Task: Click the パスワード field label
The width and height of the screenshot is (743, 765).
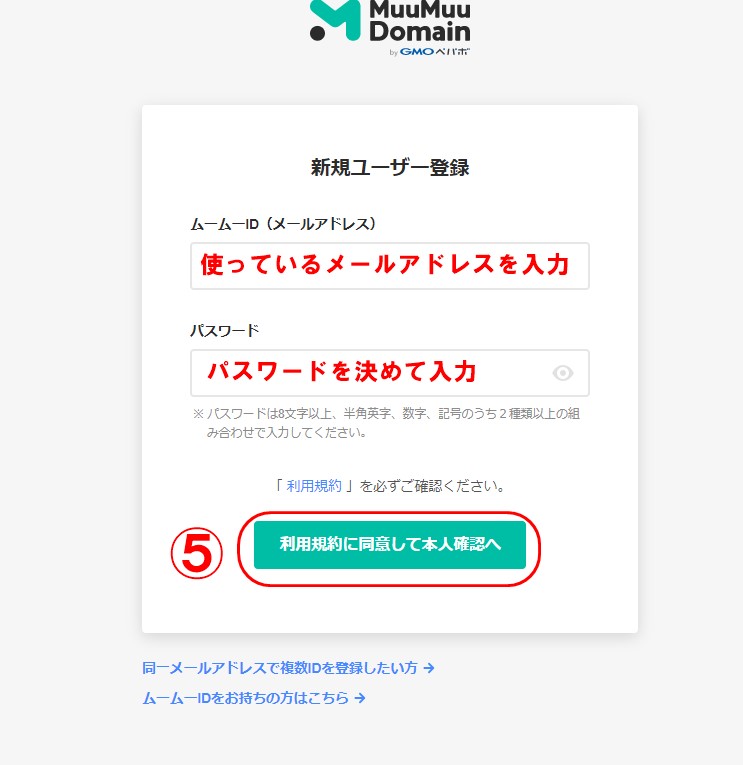Action: 224,331
